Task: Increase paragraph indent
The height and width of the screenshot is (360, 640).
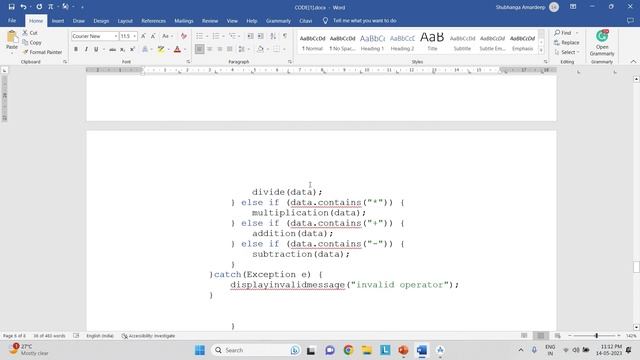Action: [x=260, y=36]
